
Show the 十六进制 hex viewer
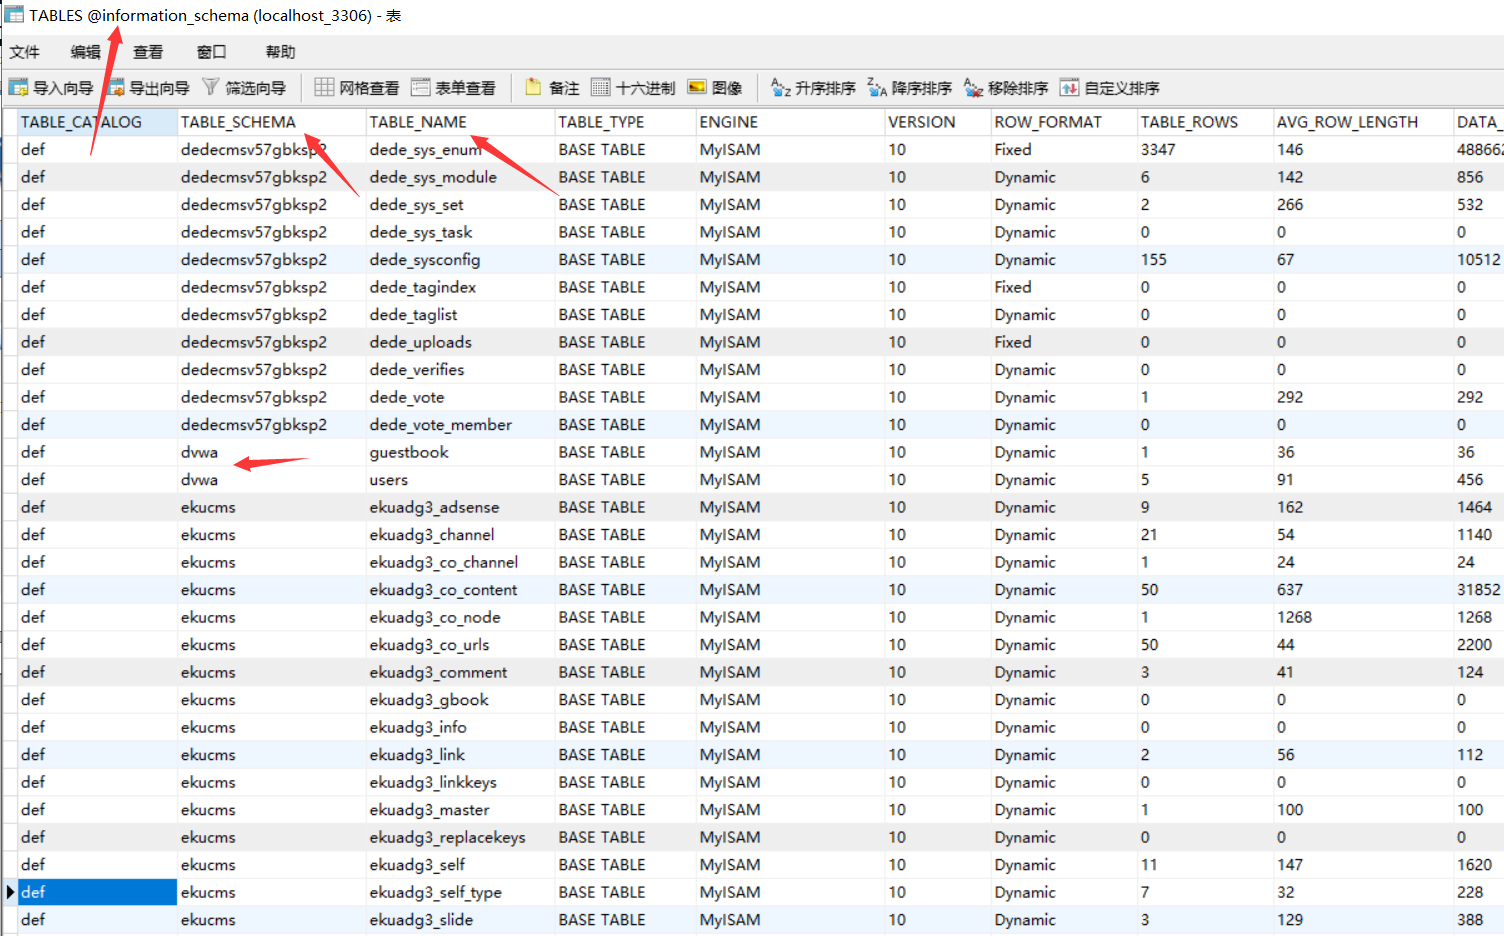click(x=633, y=88)
